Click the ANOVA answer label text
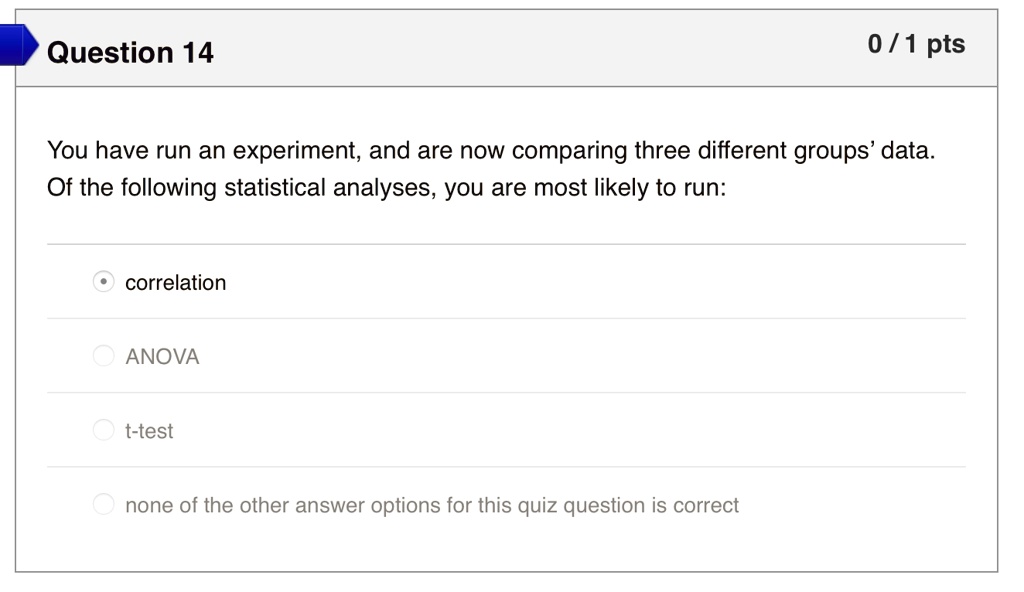1024x592 pixels. (161, 355)
